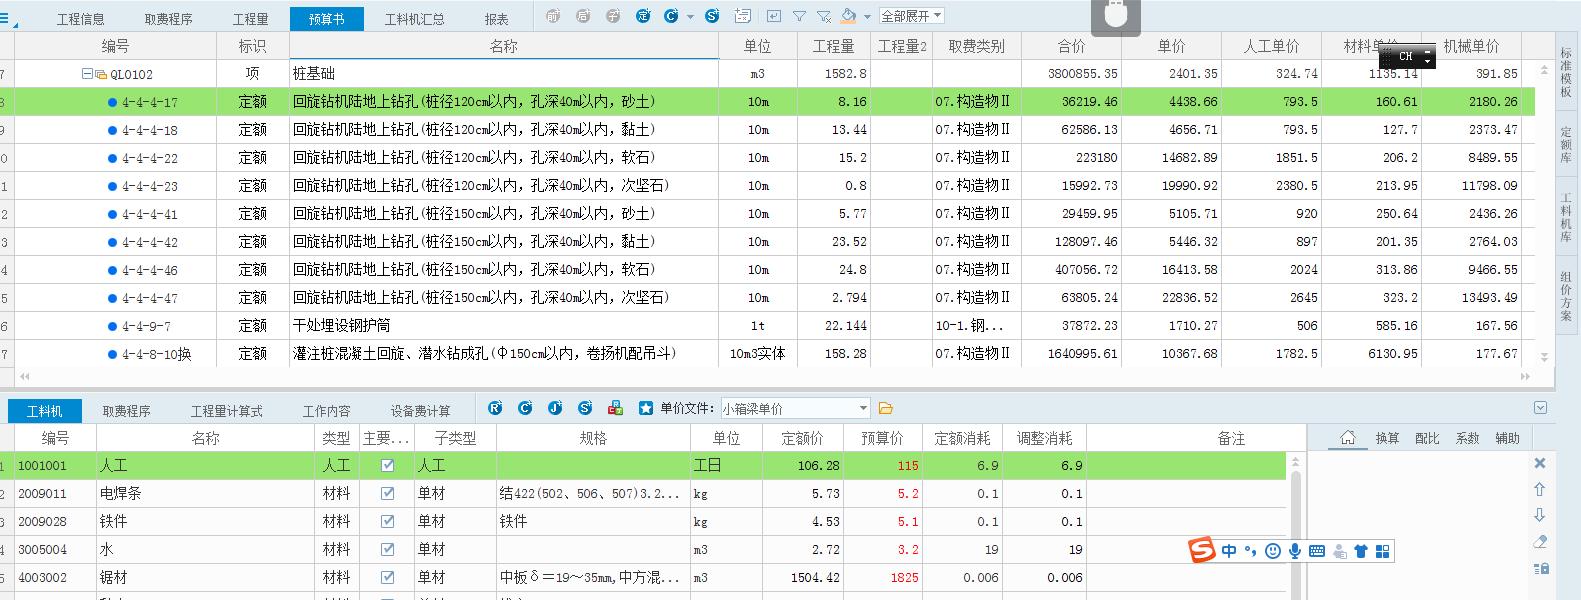Click the 系数 button in right panel

[1467, 438]
